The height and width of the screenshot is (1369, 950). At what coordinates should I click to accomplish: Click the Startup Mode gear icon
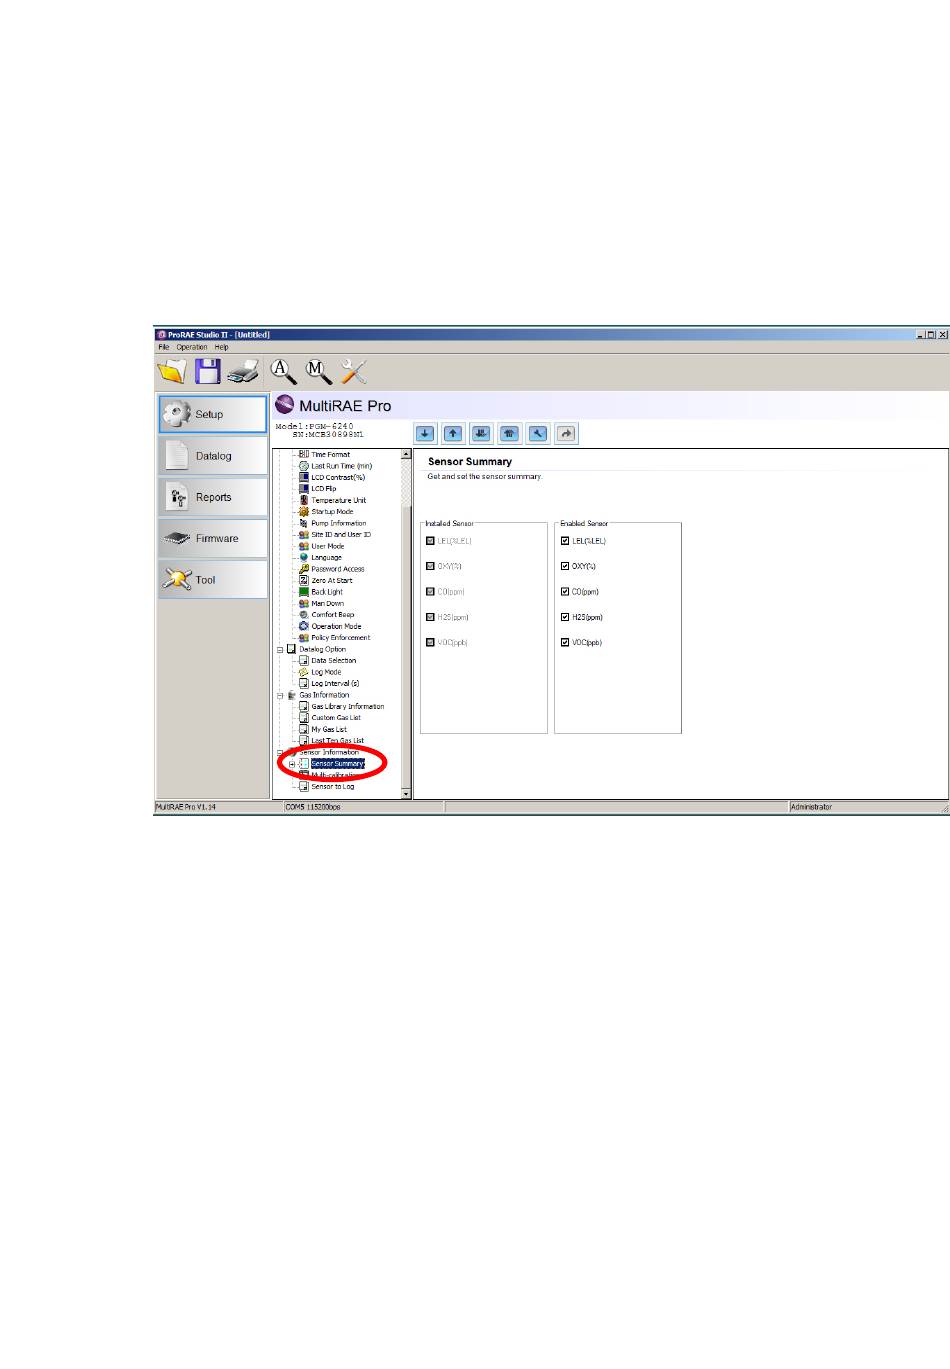click(x=304, y=512)
